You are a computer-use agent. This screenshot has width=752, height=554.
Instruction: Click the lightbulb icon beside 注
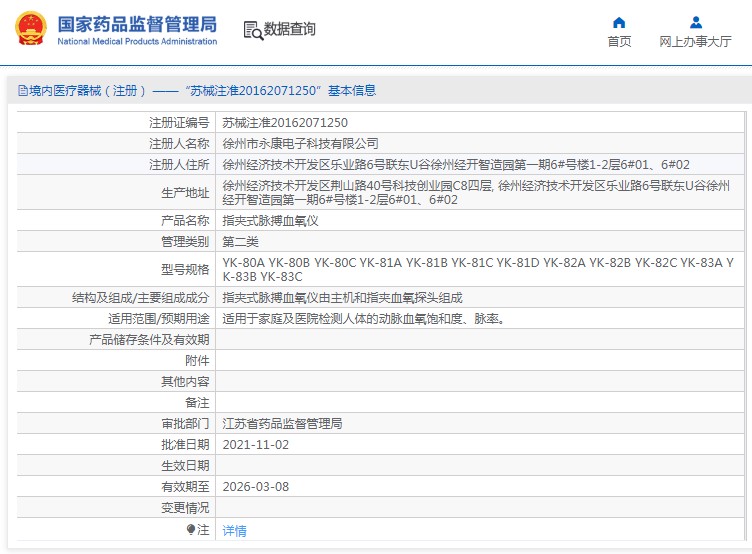190,529
